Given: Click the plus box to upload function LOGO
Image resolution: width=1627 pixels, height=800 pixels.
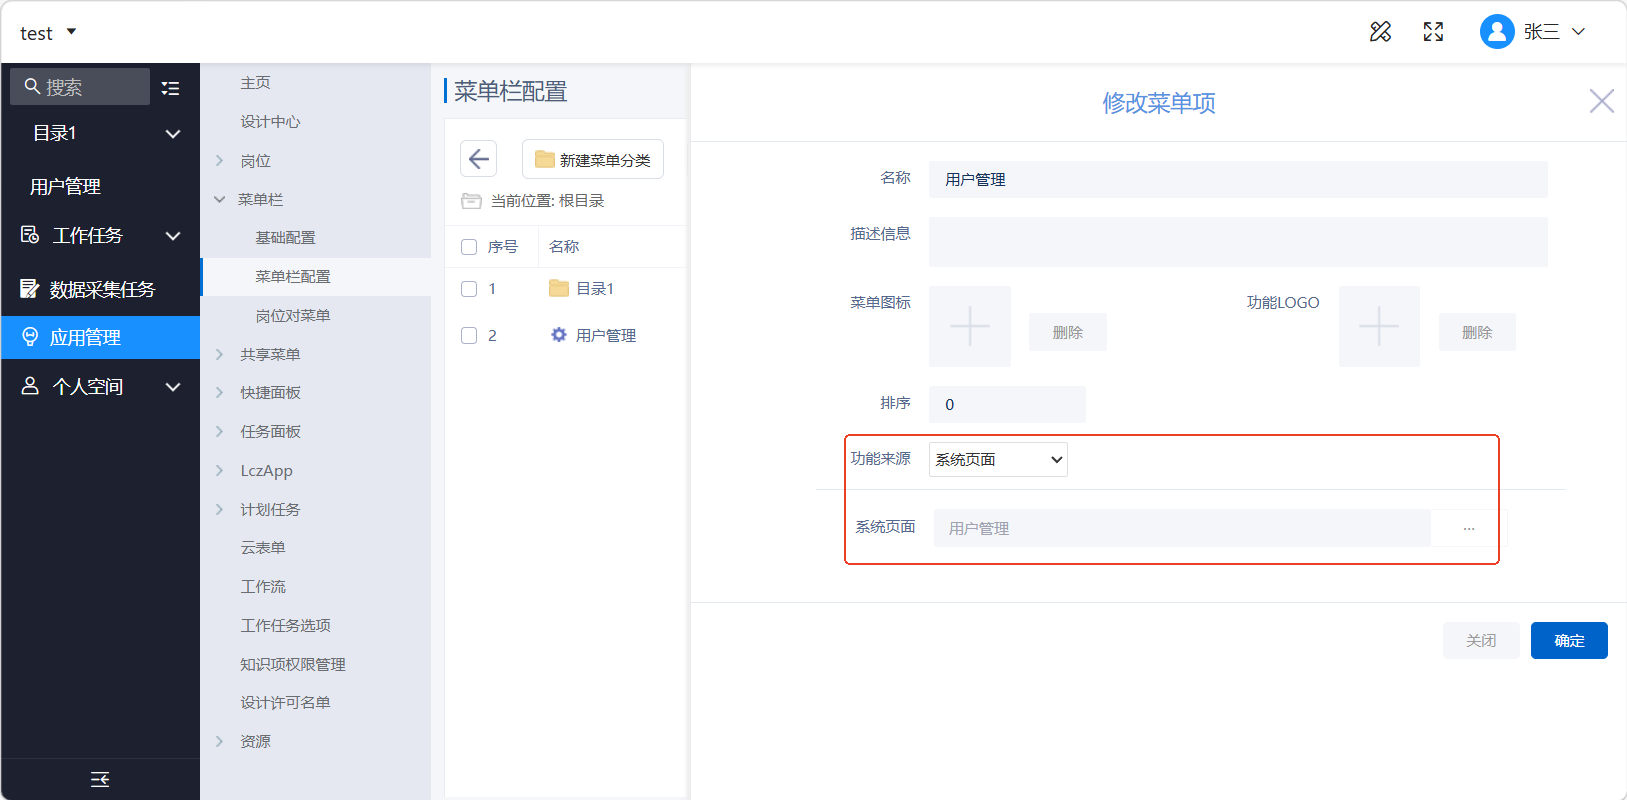Looking at the screenshot, I should pos(1378,326).
